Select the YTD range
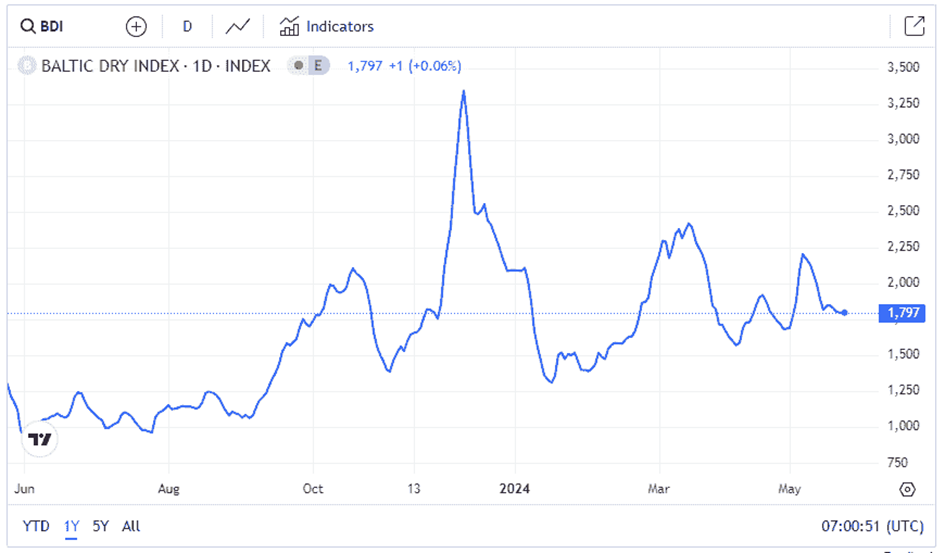945x553 pixels. [x=36, y=526]
